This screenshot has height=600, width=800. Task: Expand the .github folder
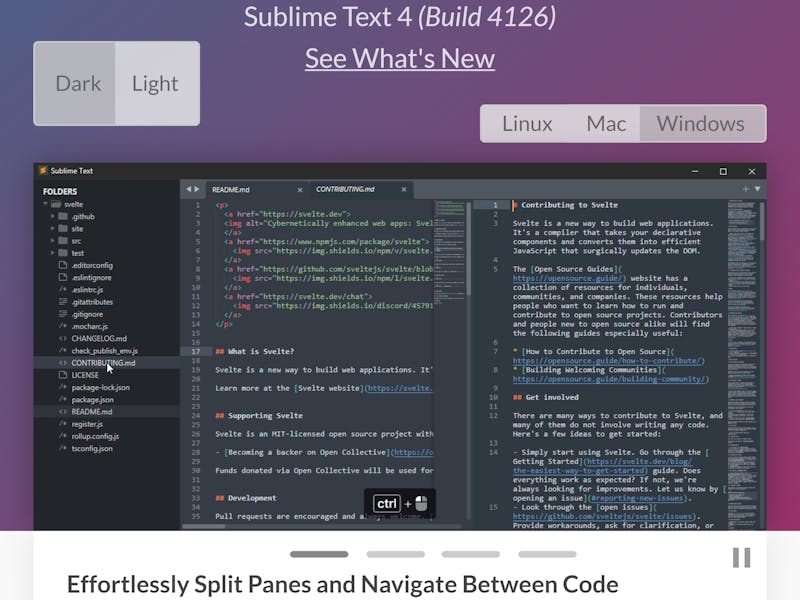click(51, 216)
